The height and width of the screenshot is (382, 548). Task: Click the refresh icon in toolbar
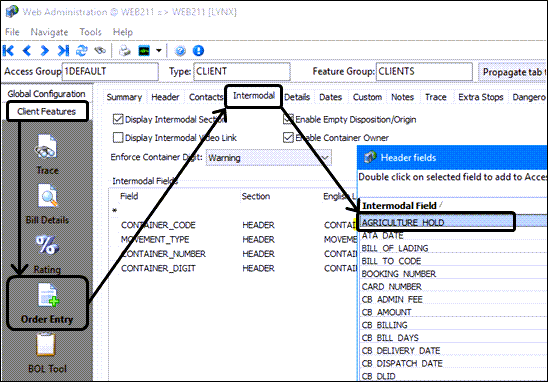tap(82, 51)
